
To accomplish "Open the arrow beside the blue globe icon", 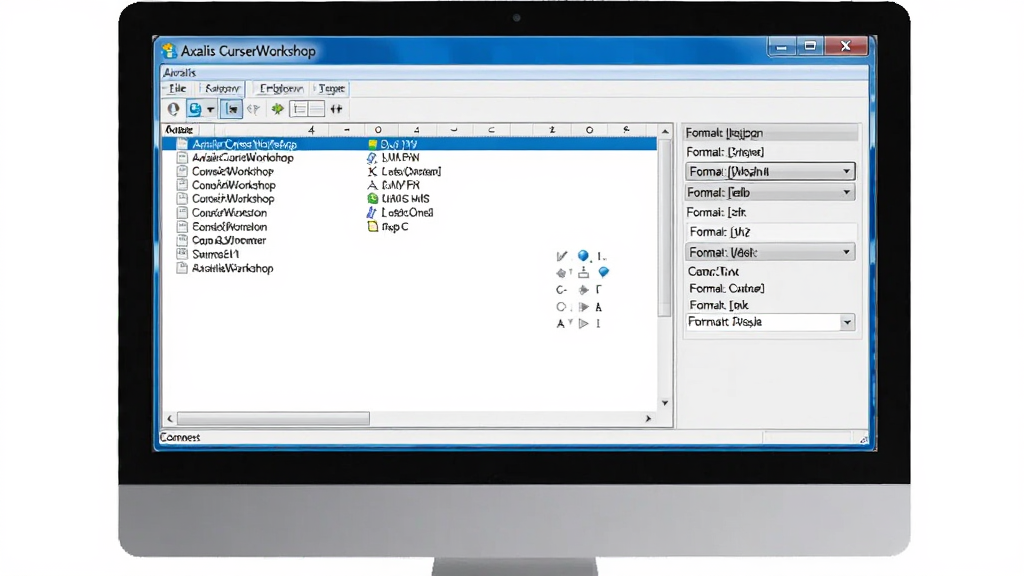I will pyautogui.click(x=210, y=110).
